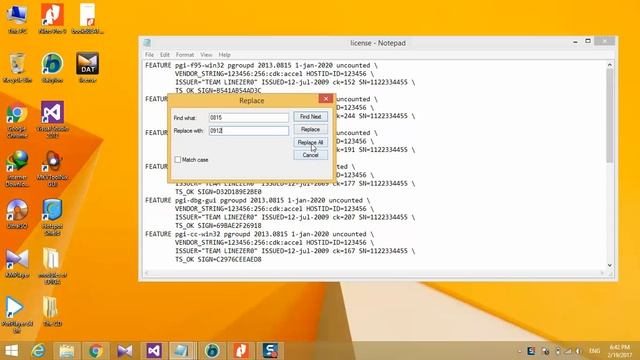The image size is (640, 360).
Task: Launch Google Chrome desktop shortcut
Action: [17, 120]
